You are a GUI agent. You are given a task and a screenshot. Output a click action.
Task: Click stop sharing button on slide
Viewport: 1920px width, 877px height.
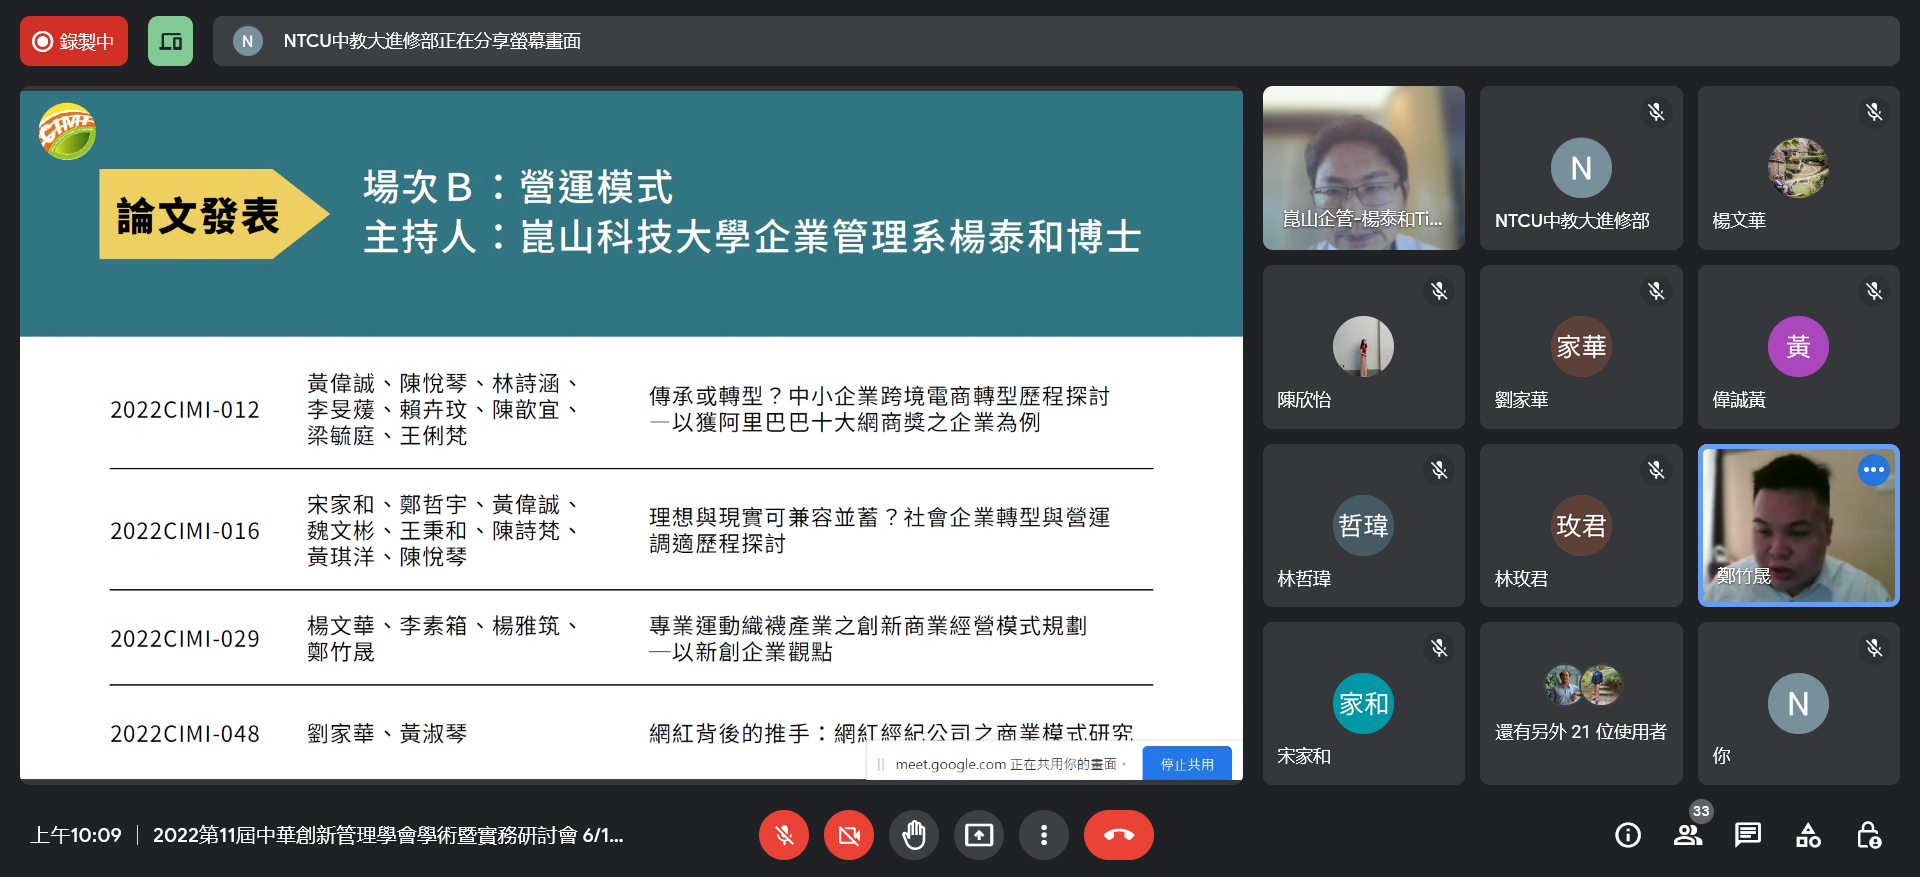1186,764
